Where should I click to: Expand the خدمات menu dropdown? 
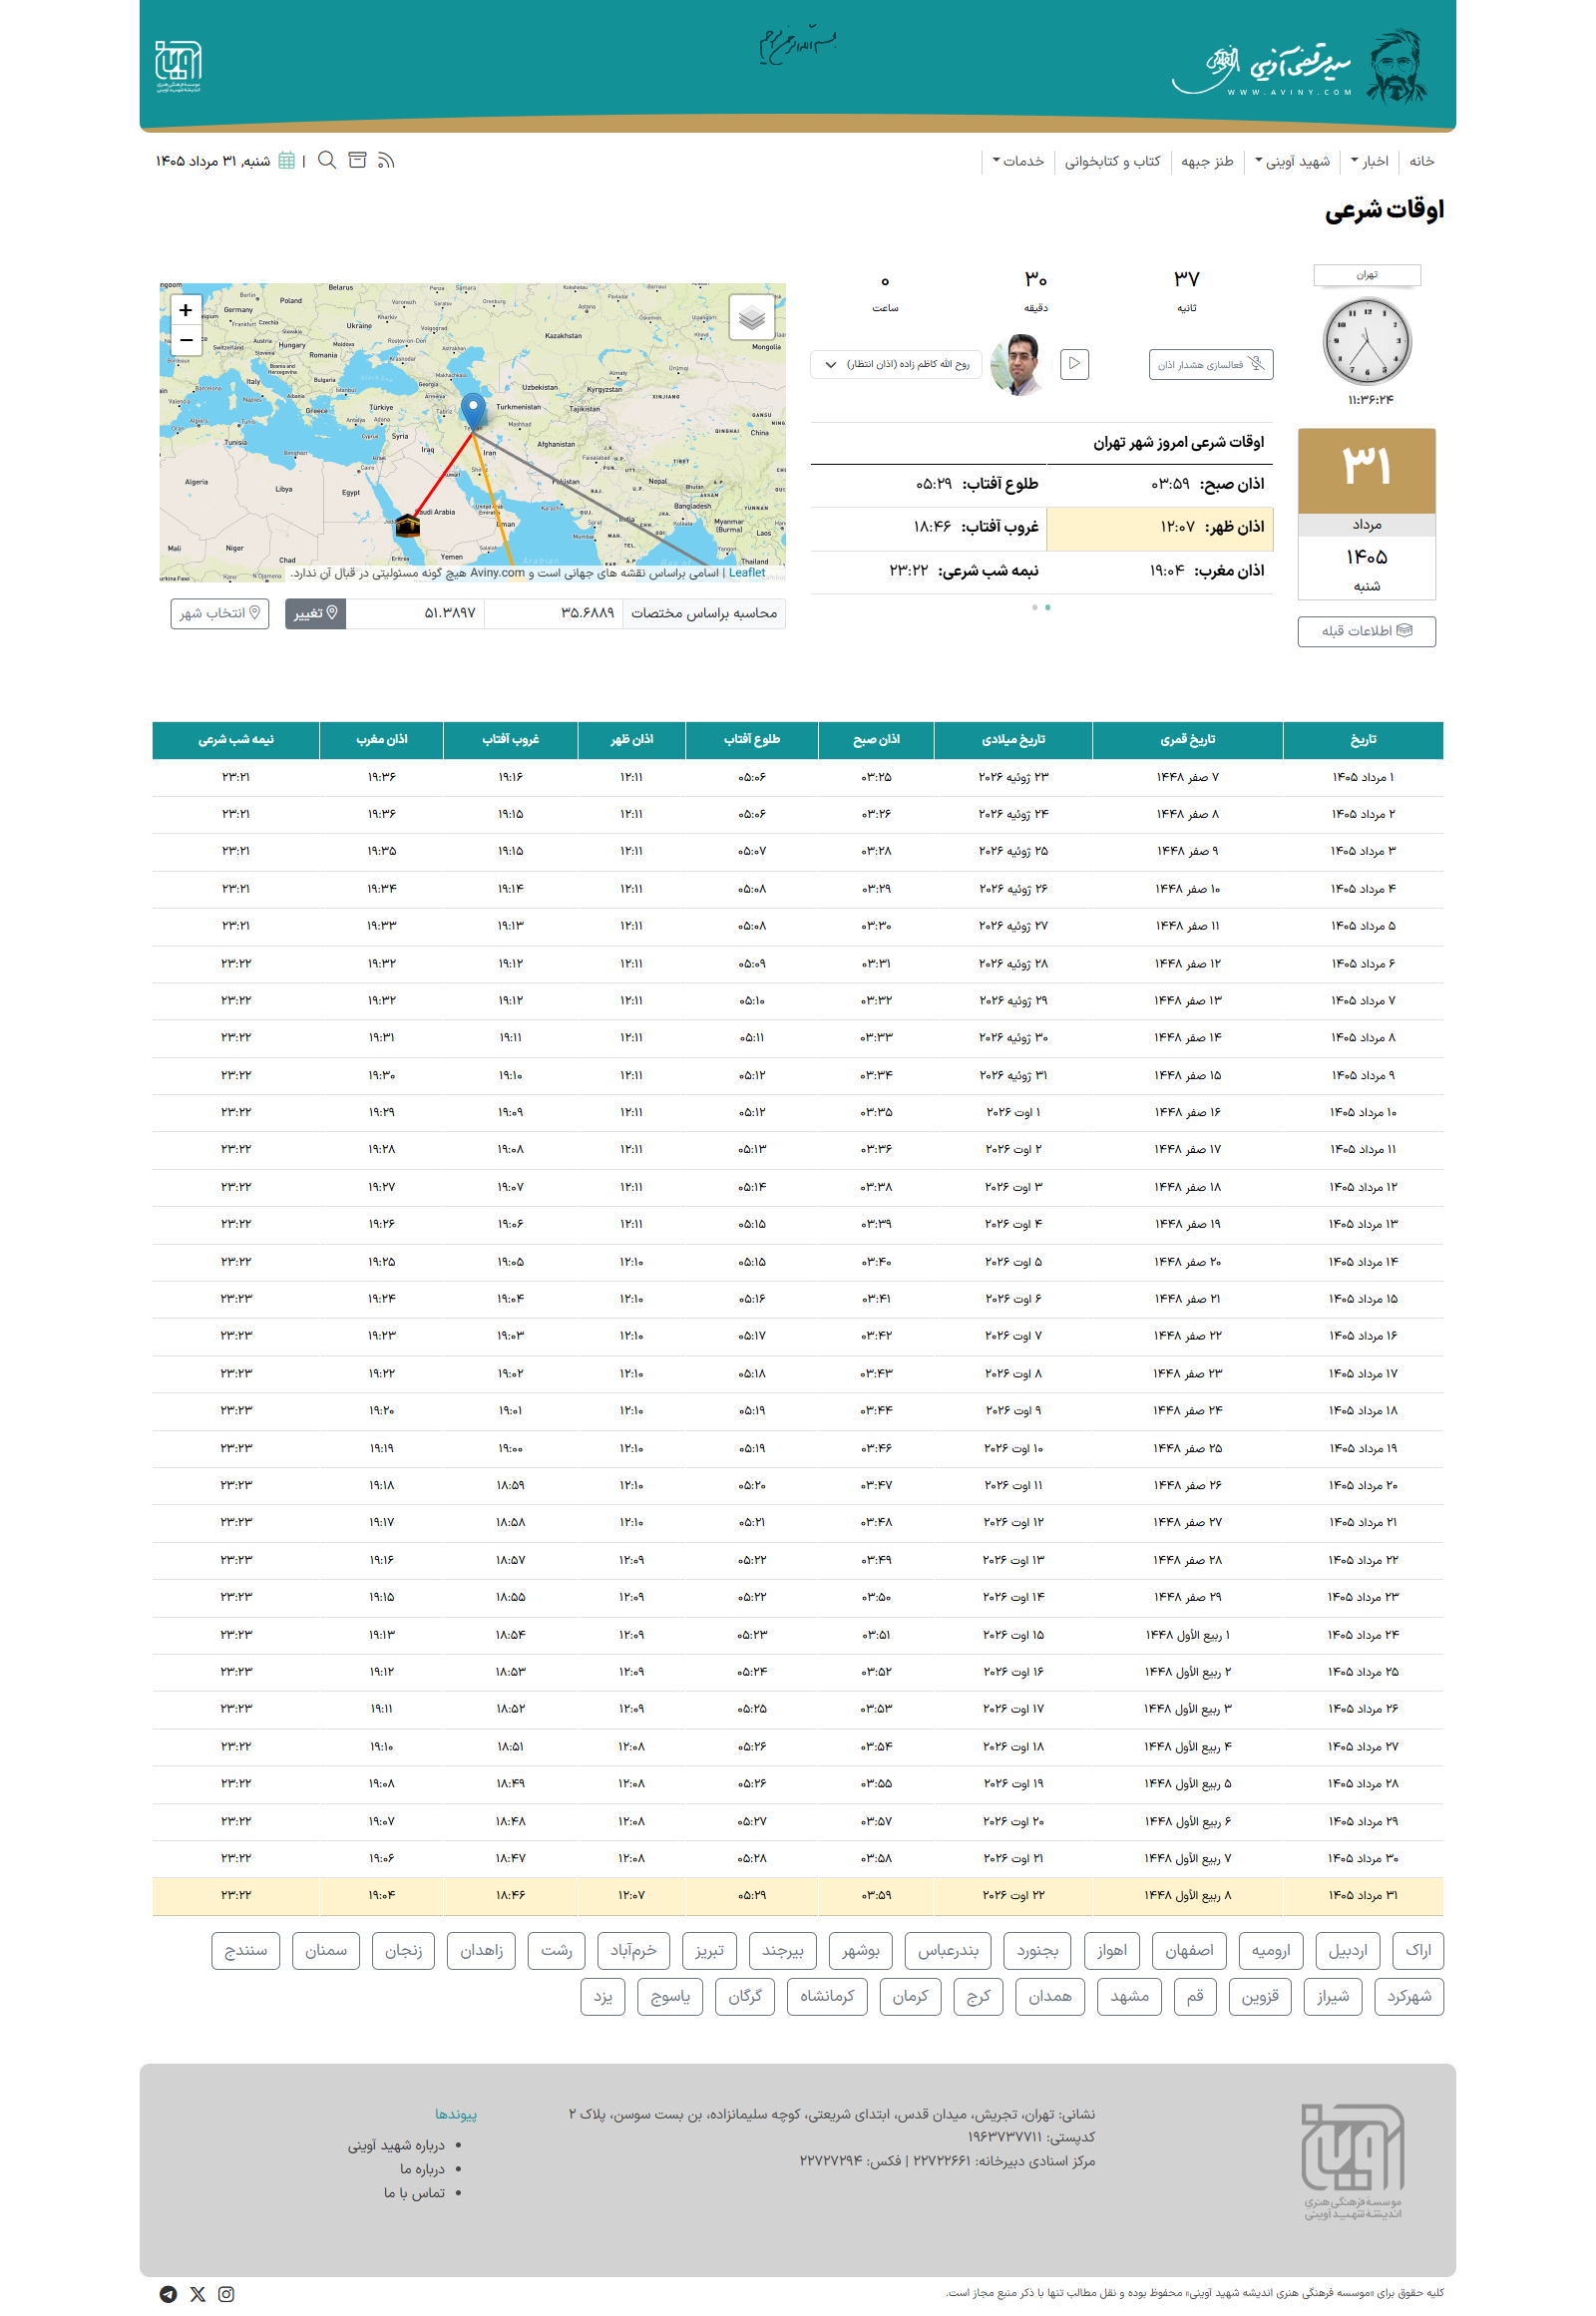pos(1018,161)
